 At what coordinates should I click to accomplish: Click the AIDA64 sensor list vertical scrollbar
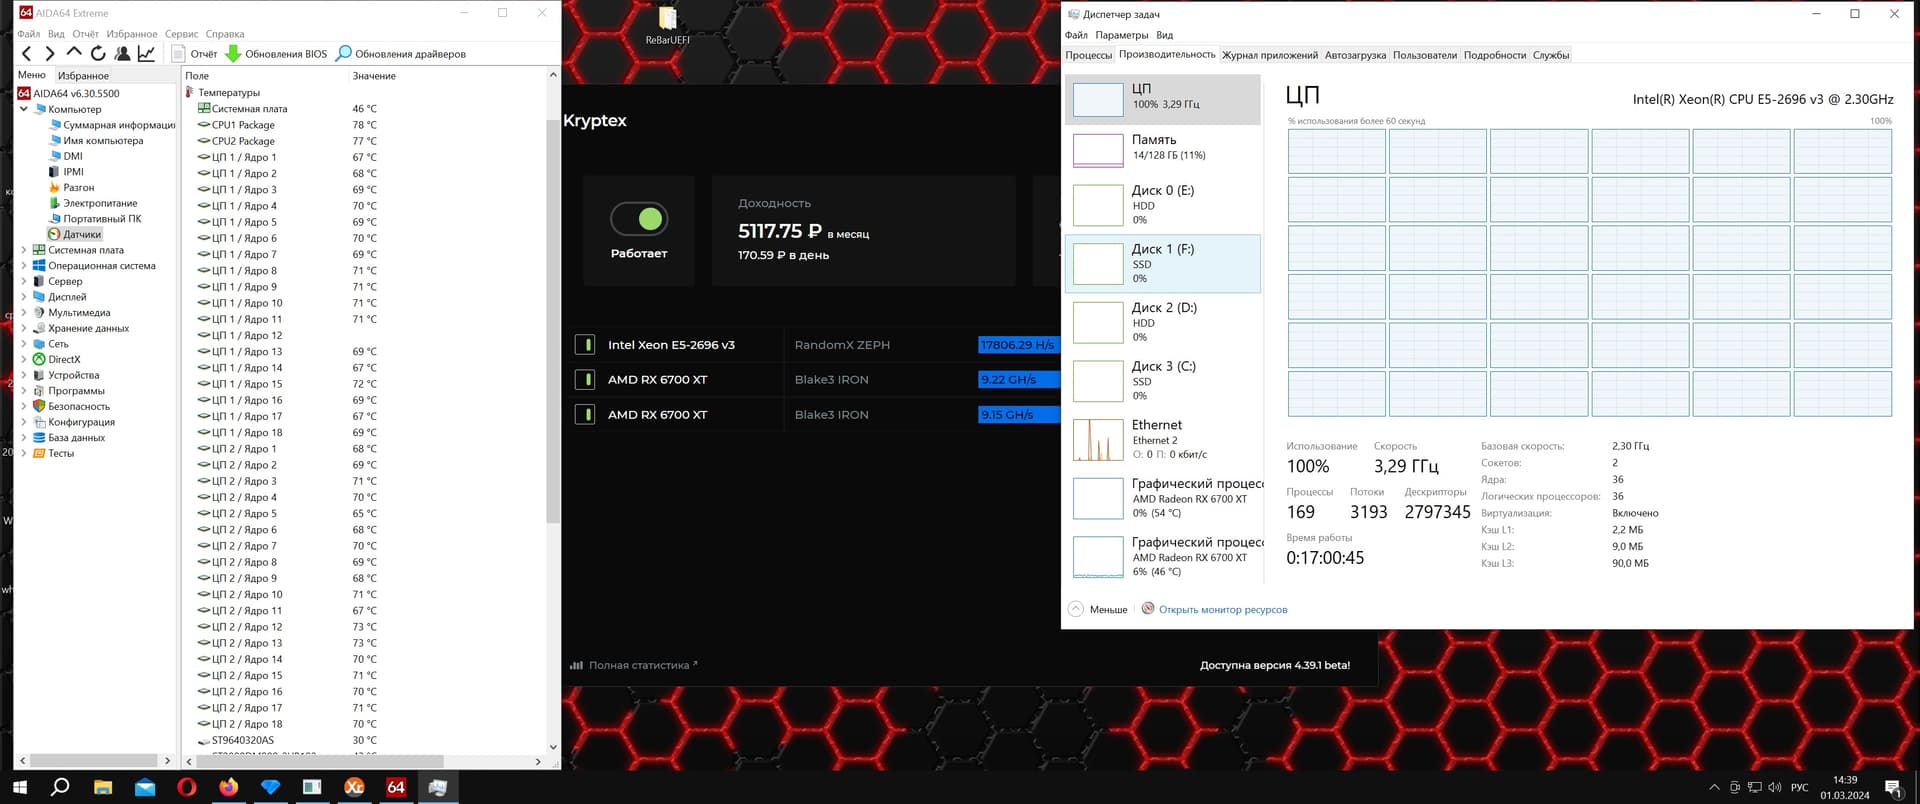(x=553, y=320)
